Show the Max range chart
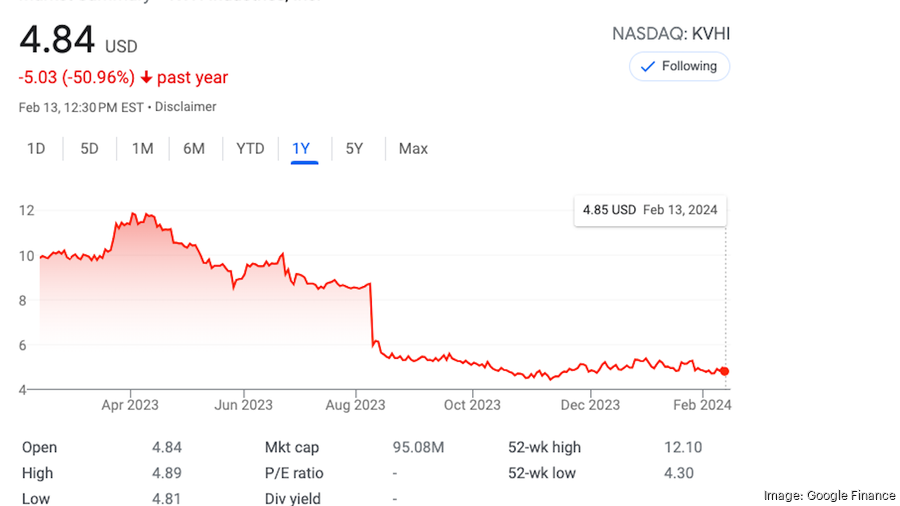This screenshot has width=900, height=506. tap(413, 149)
